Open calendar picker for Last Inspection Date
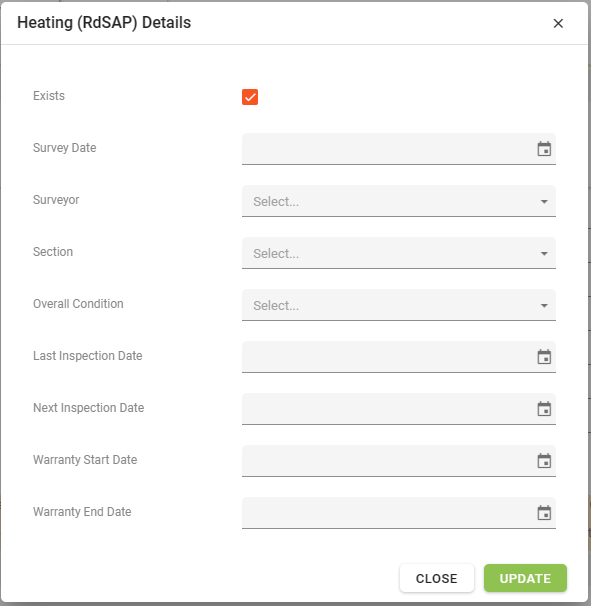 coord(544,357)
